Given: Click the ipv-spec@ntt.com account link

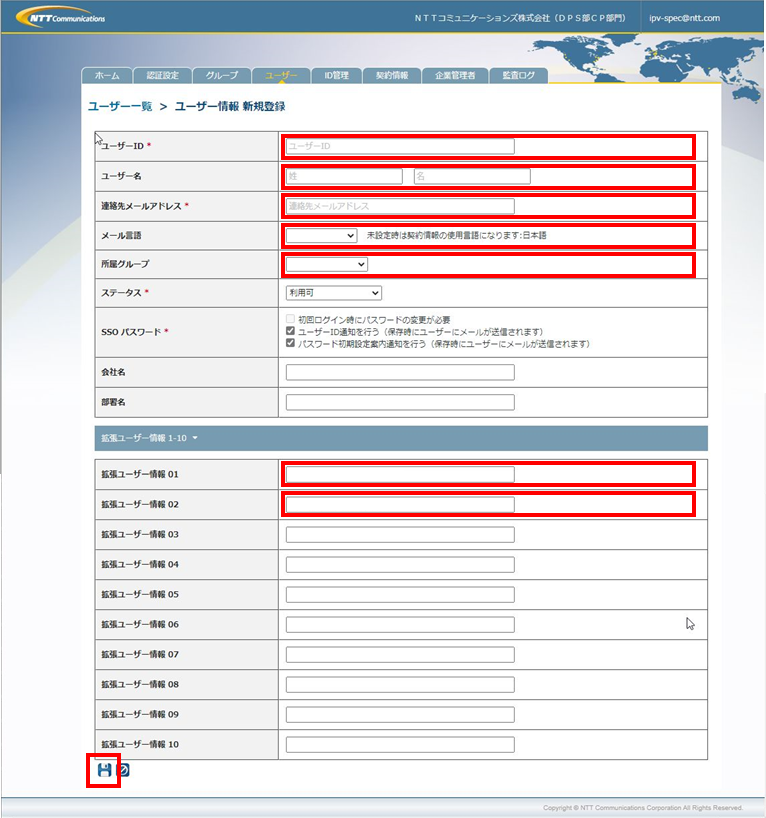Looking at the screenshot, I should click(684, 18).
